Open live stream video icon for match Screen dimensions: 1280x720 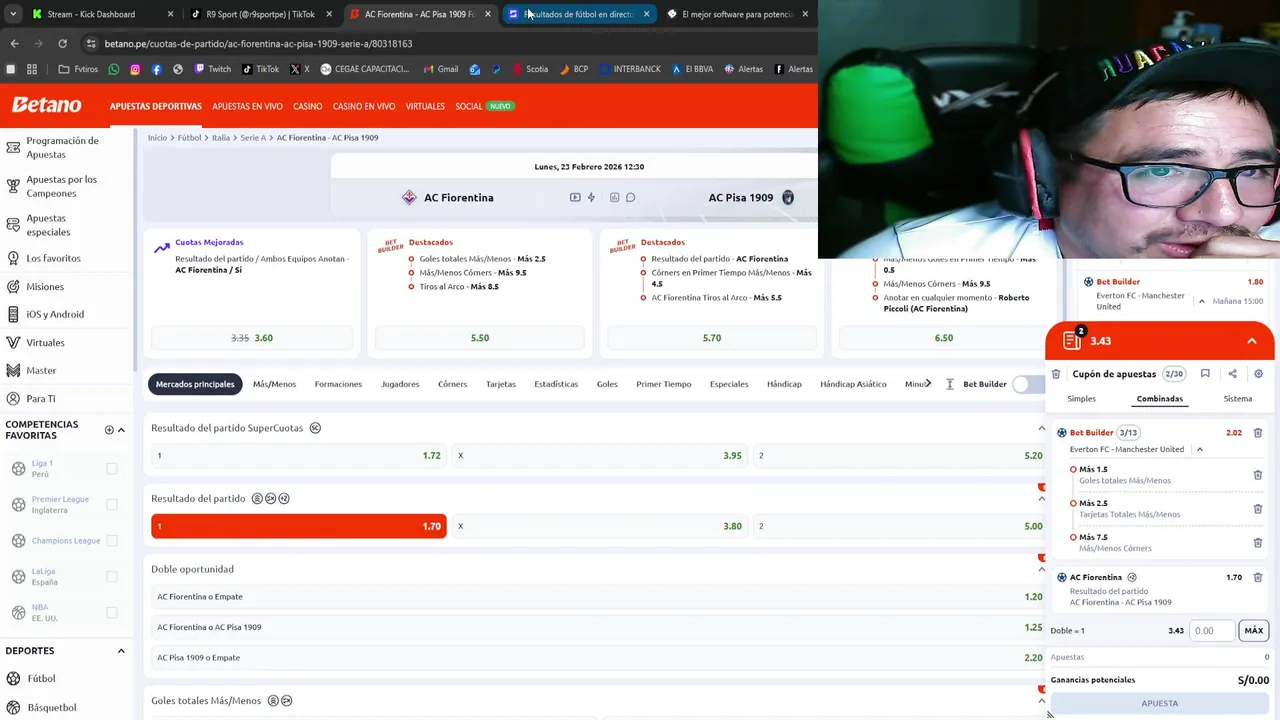pyautogui.click(x=575, y=197)
